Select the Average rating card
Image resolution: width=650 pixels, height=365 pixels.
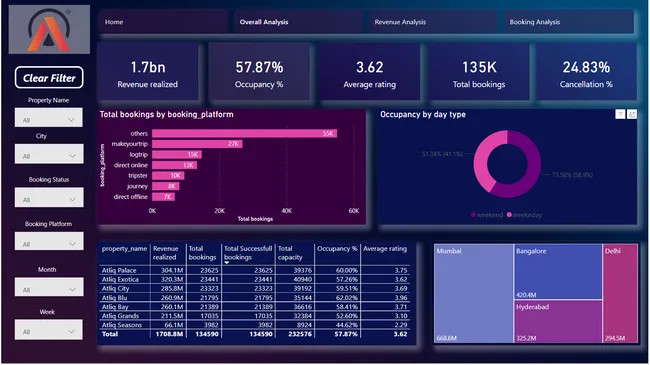[x=369, y=72]
